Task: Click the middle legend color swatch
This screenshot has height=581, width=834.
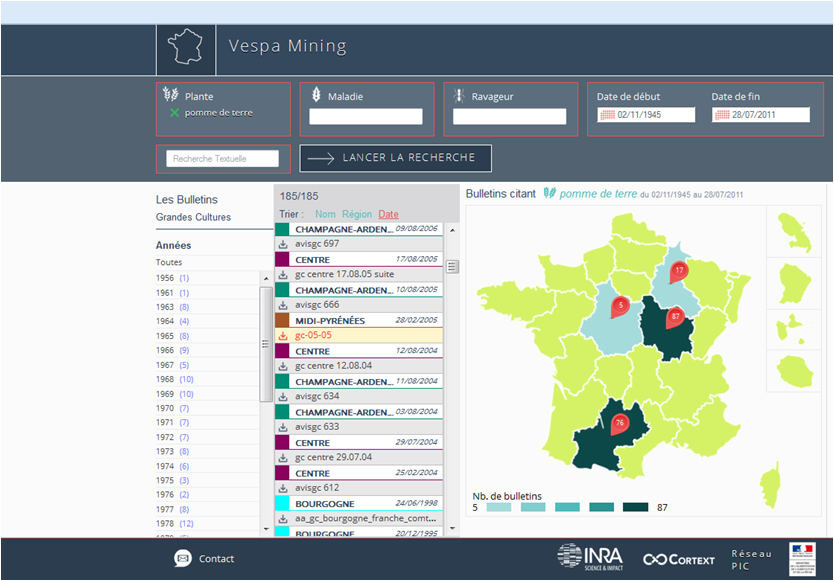Action: [x=567, y=507]
